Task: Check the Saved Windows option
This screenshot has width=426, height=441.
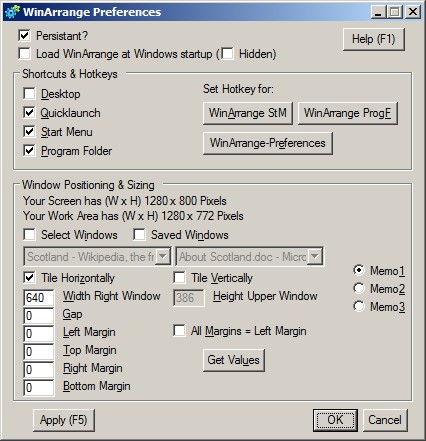Action: tap(139, 235)
